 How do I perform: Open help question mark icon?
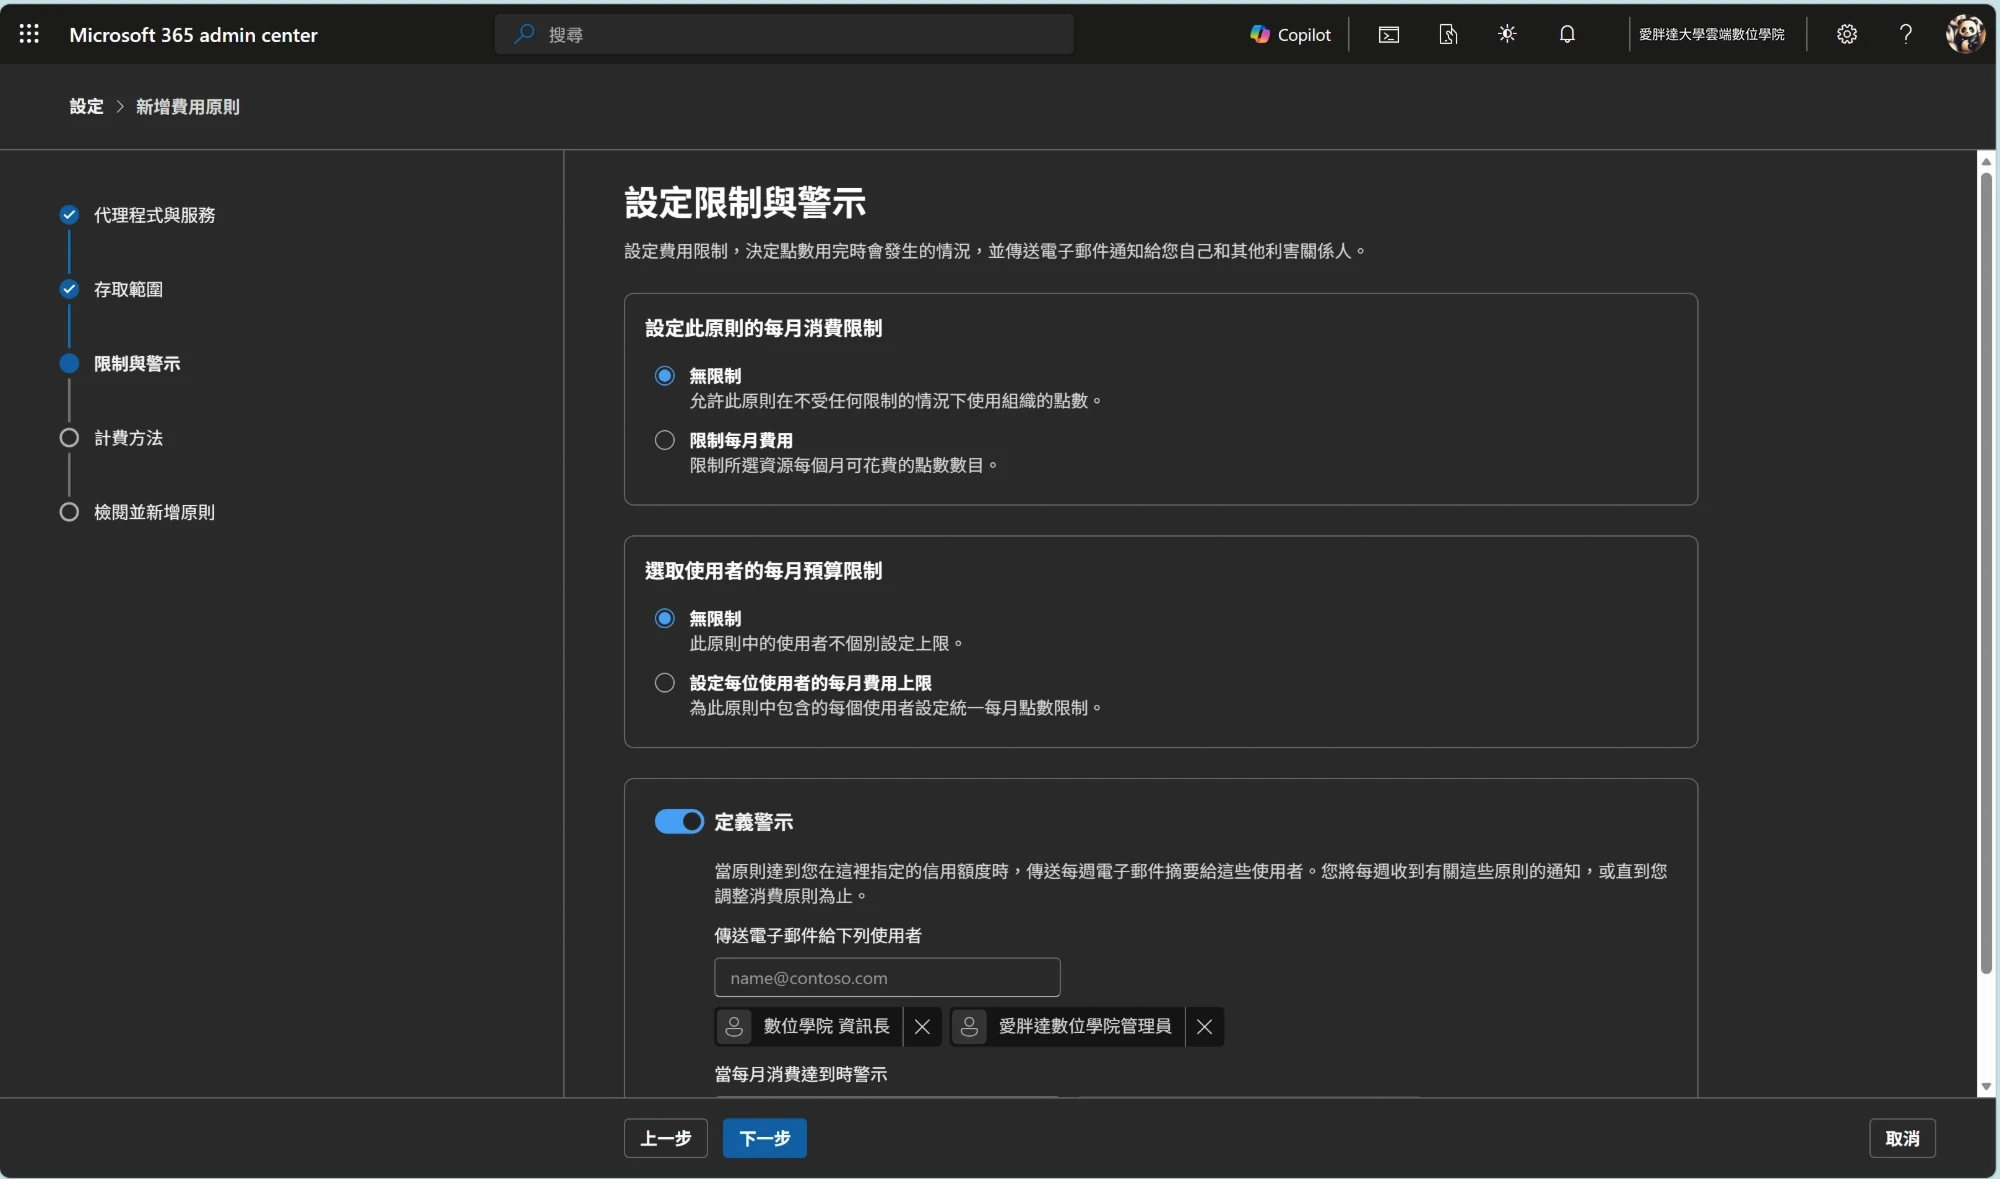[1906, 34]
